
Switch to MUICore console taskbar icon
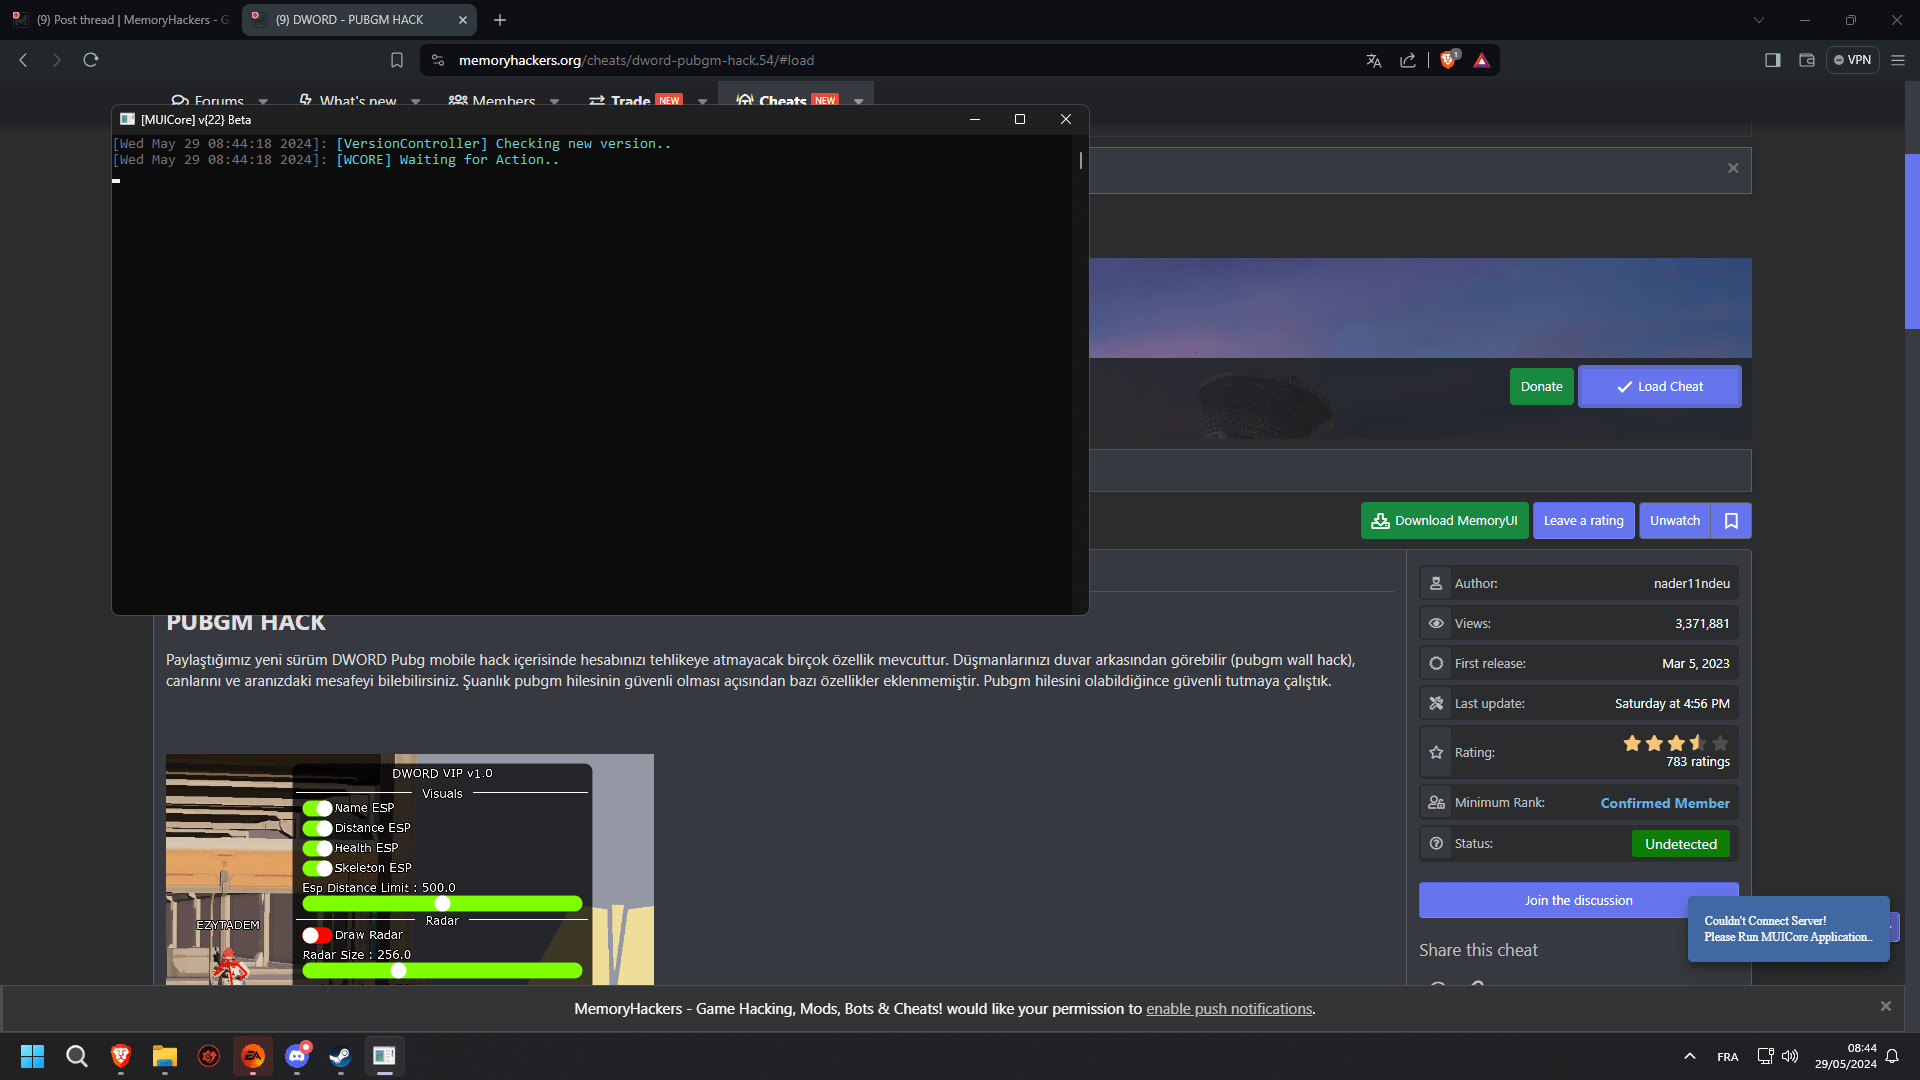385,1056
